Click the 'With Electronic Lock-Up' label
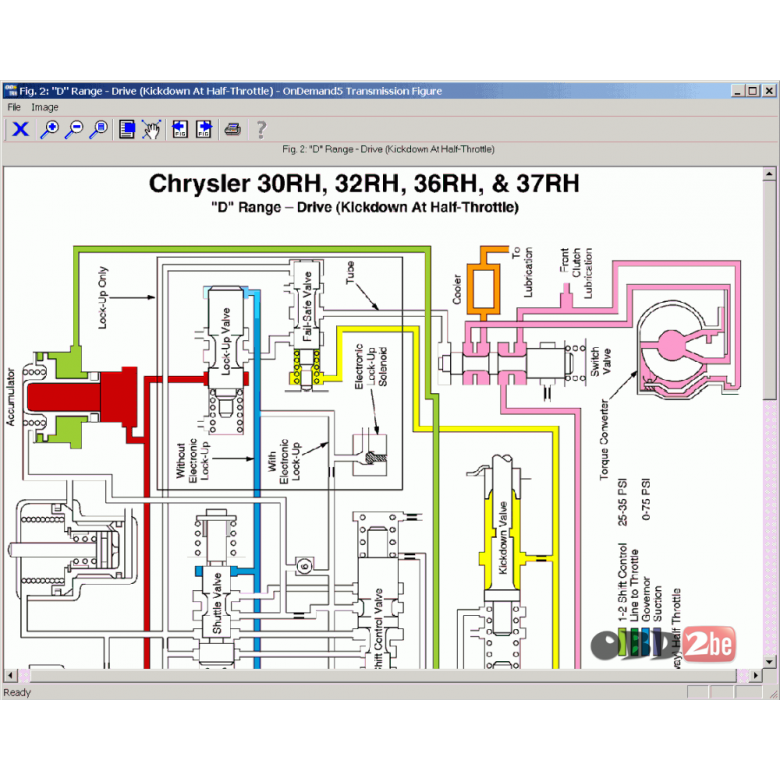 (x=284, y=461)
